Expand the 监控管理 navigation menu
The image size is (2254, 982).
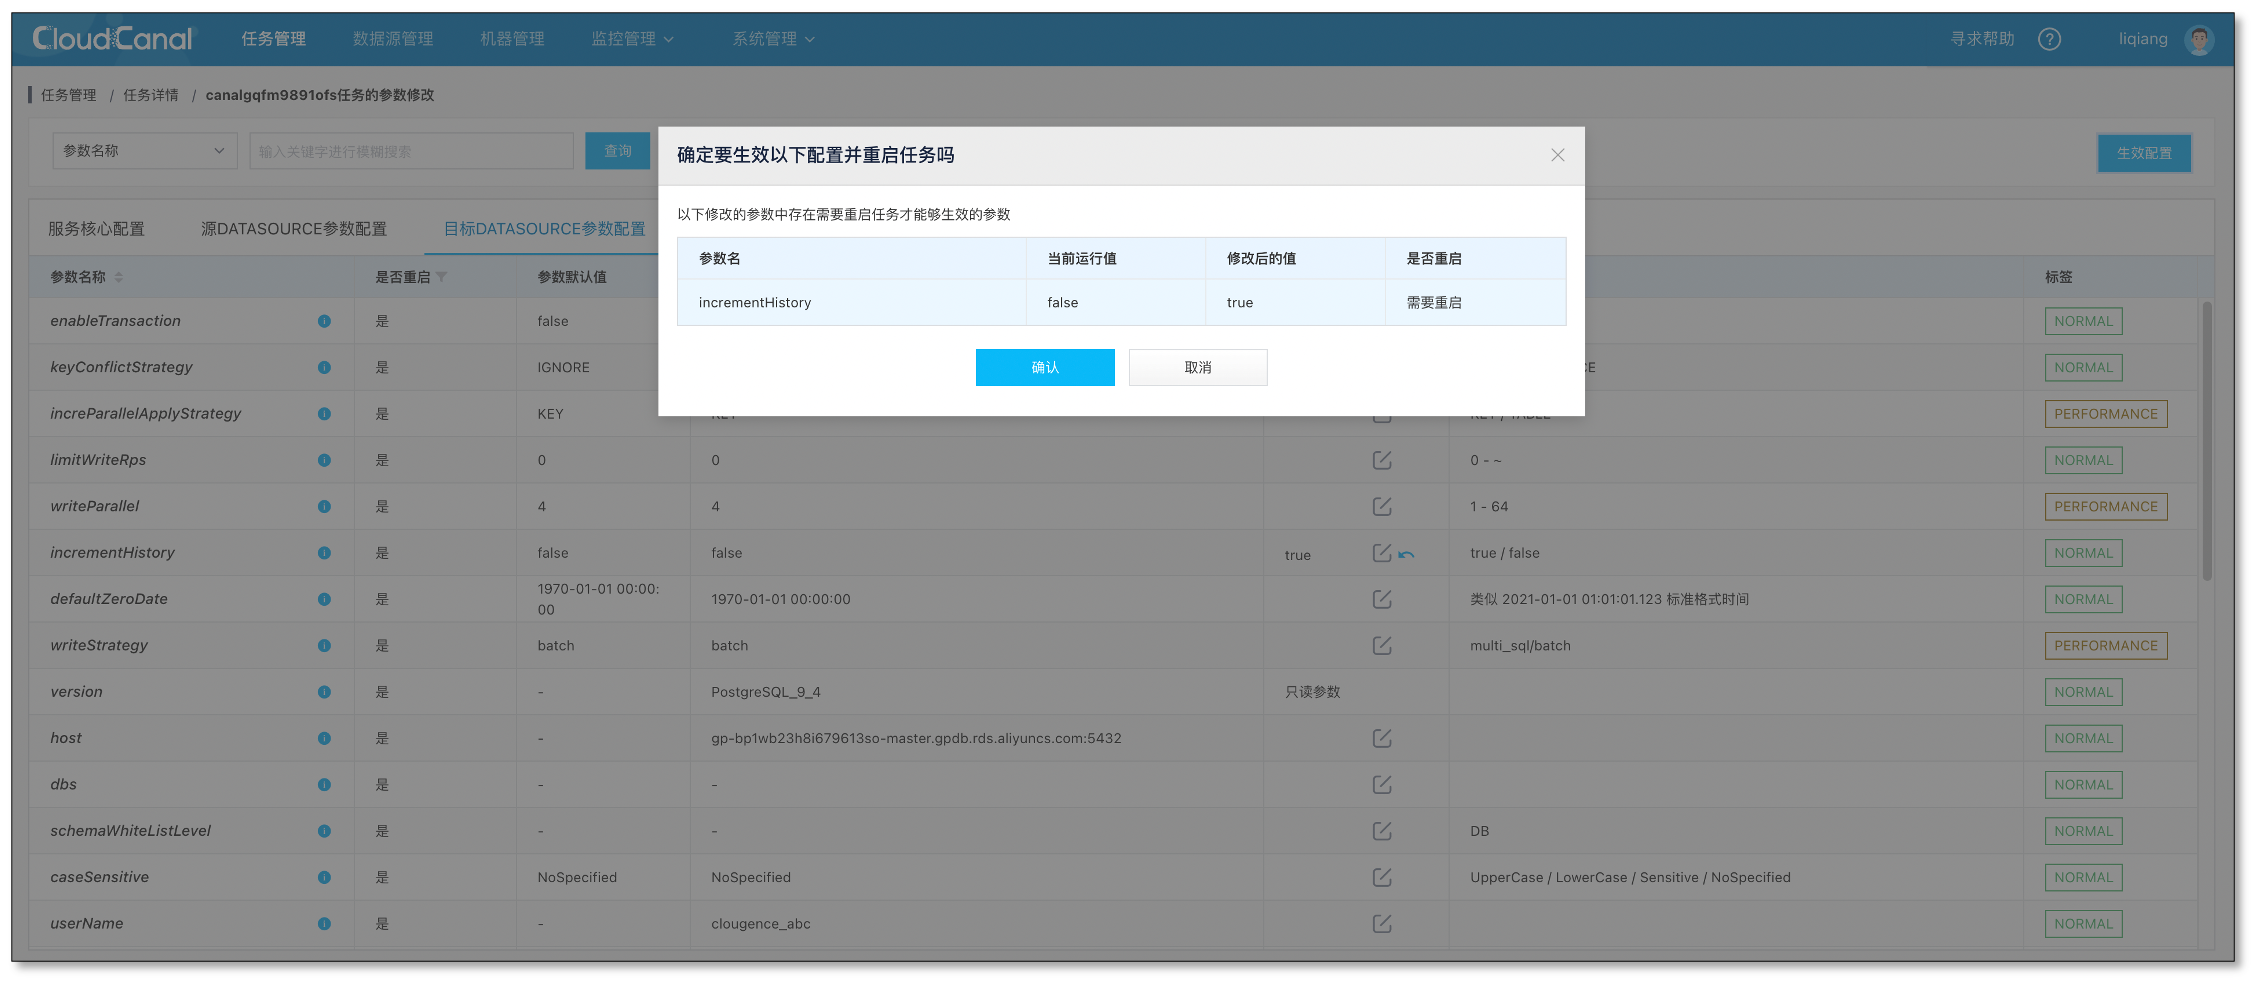pos(632,39)
